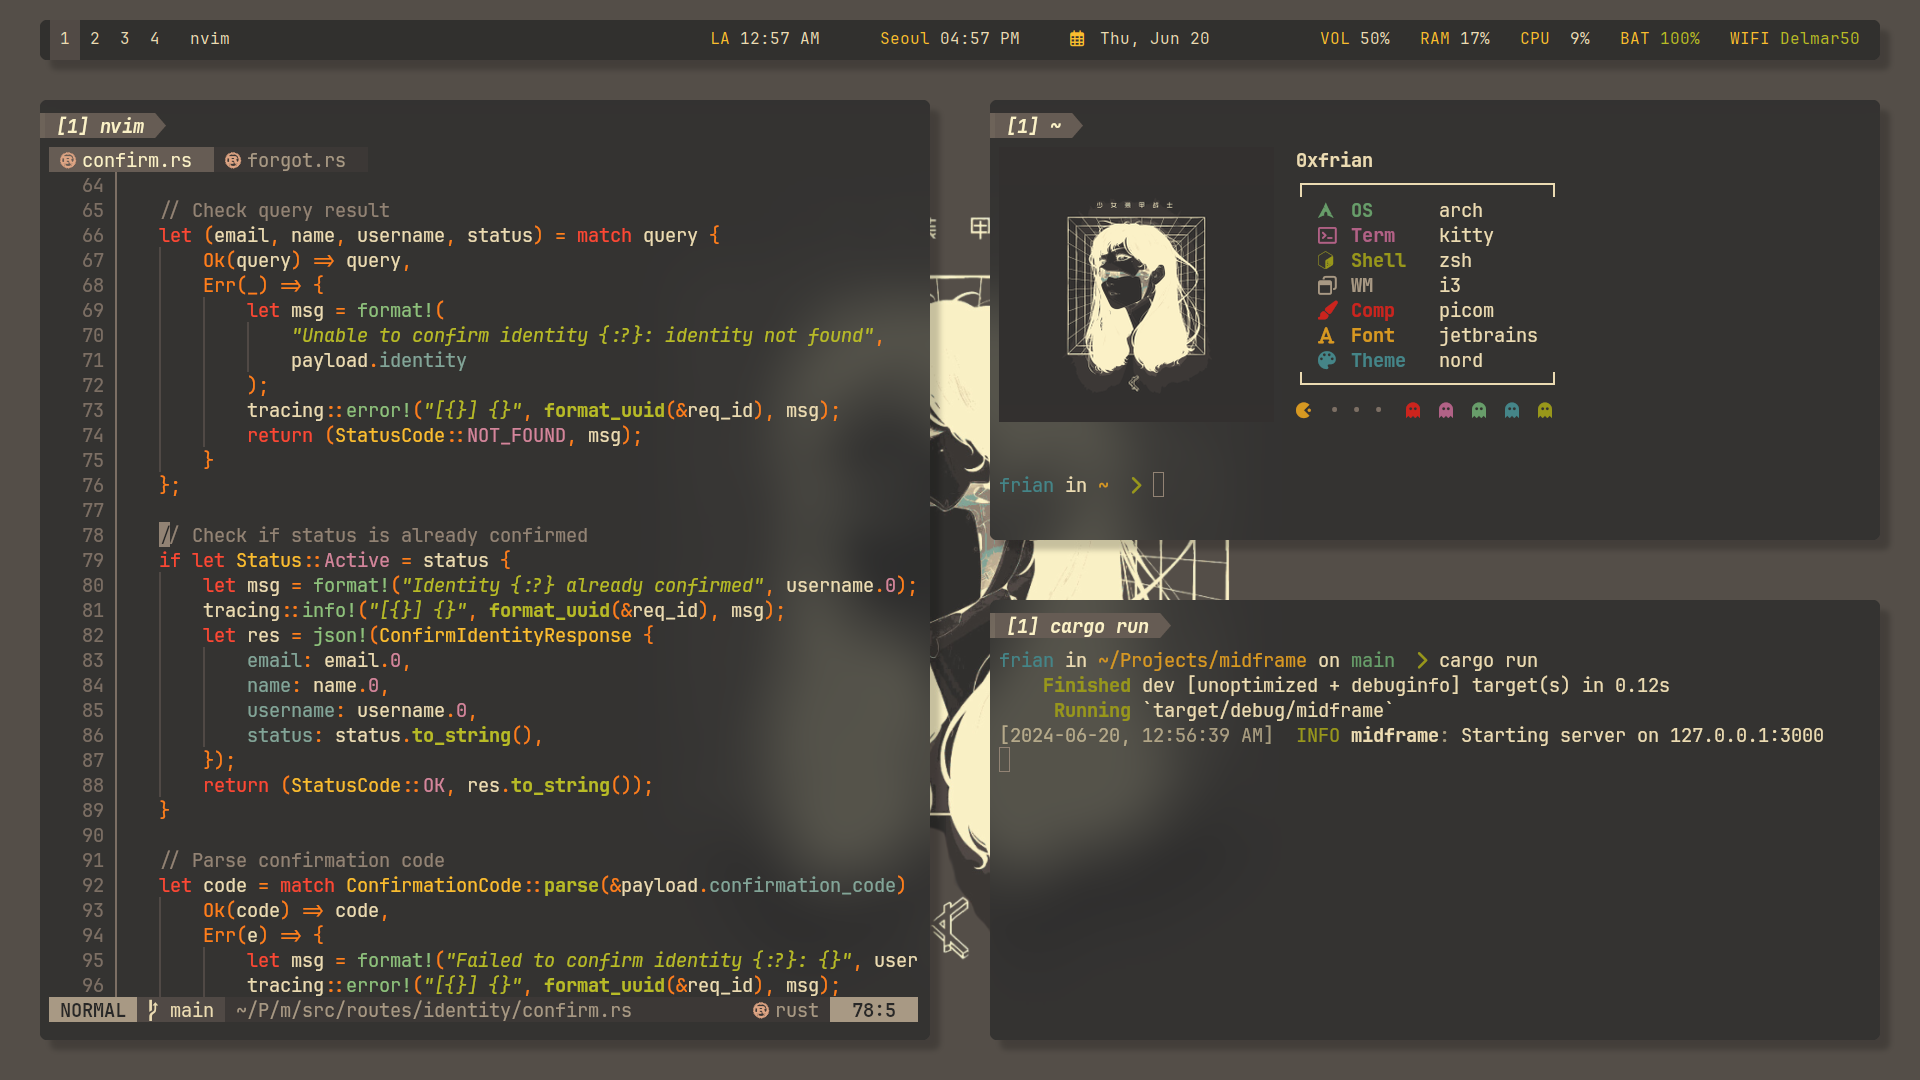Click the Pac-Man icon below the fetch box
Screen dimensions: 1920x1080
click(1304, 411)
